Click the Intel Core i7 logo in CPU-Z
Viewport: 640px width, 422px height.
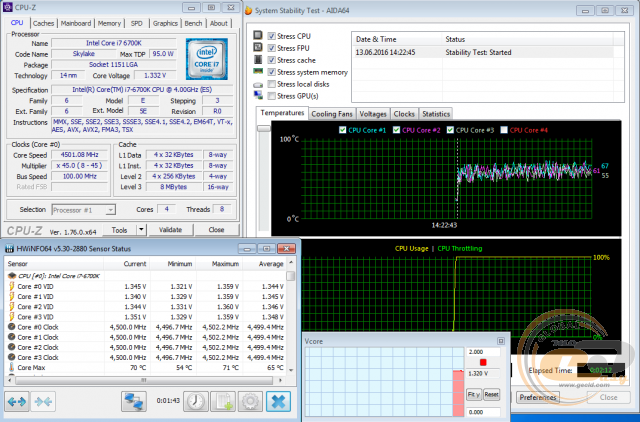(207, 59)
